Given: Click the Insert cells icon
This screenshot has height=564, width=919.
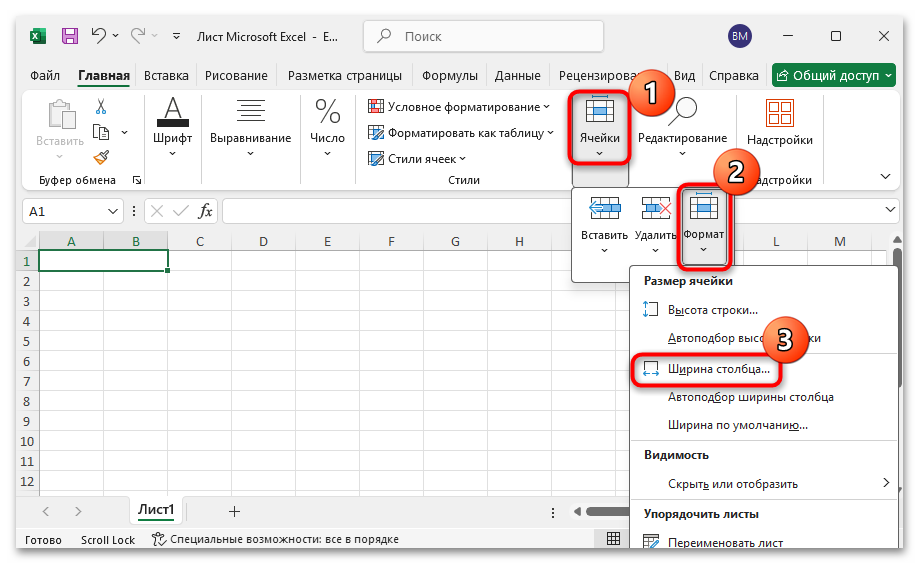Looking at the screenshot, I should pos(604,224).
